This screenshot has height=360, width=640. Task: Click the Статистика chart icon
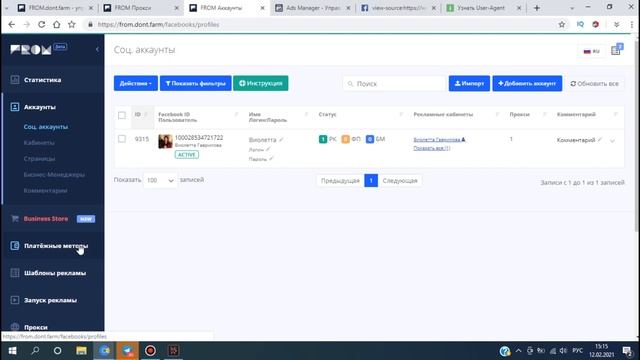pos(15,80)
